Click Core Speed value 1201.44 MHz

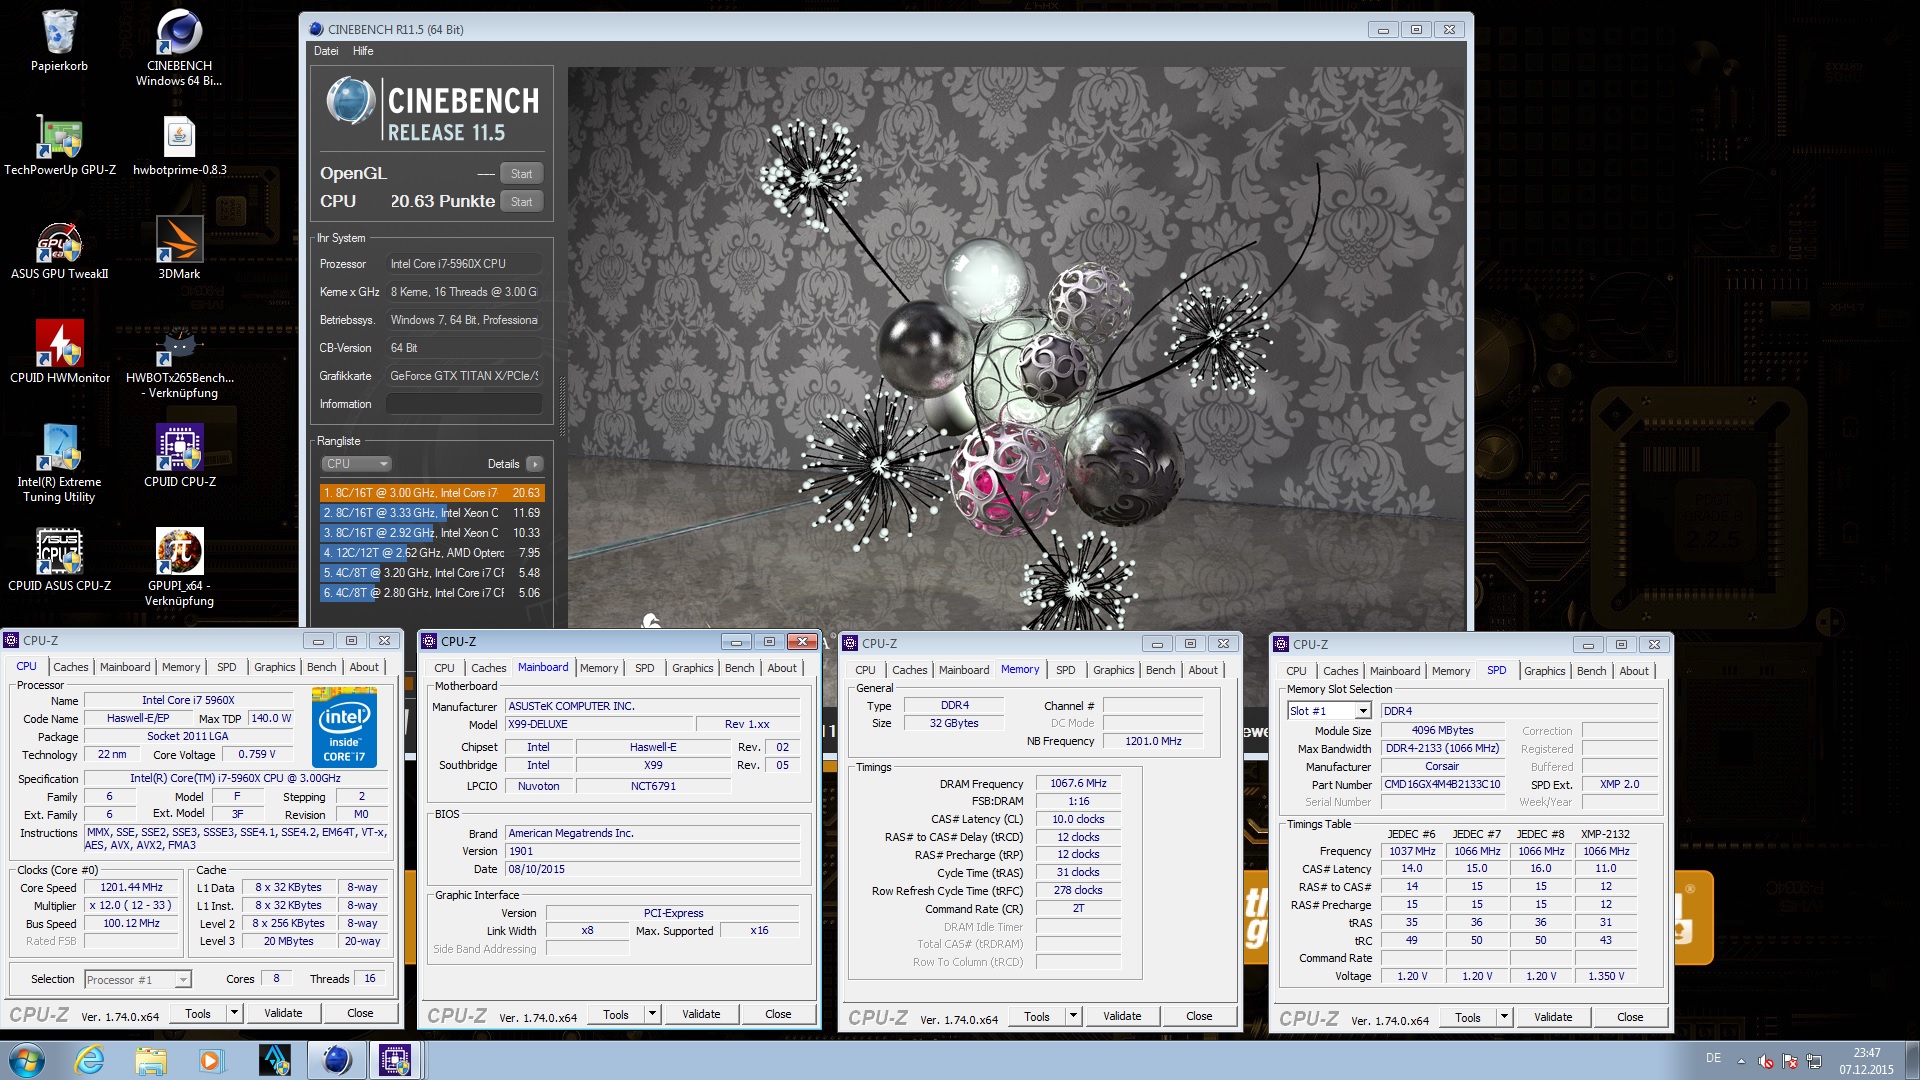coord(131,888)
